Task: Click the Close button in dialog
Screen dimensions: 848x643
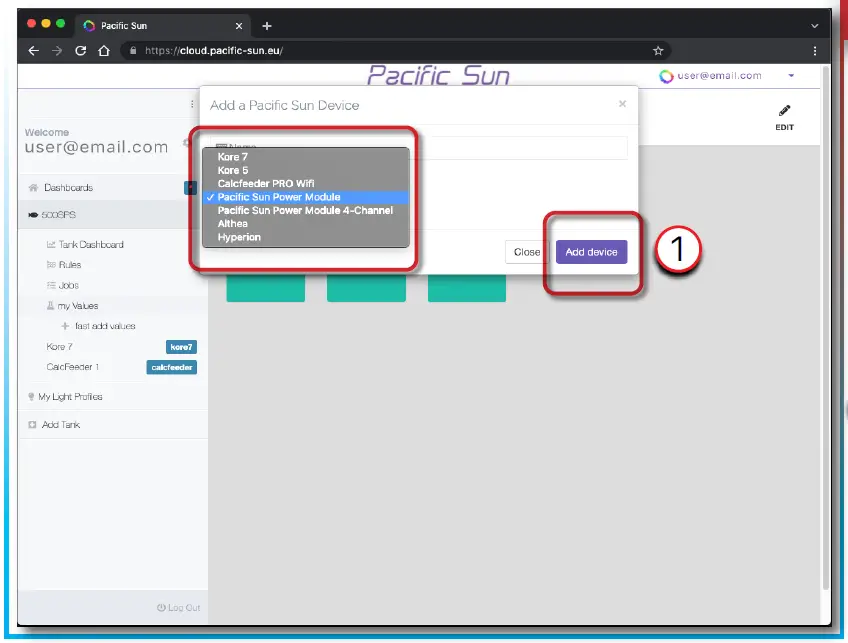Action: (x=527, y=252)
